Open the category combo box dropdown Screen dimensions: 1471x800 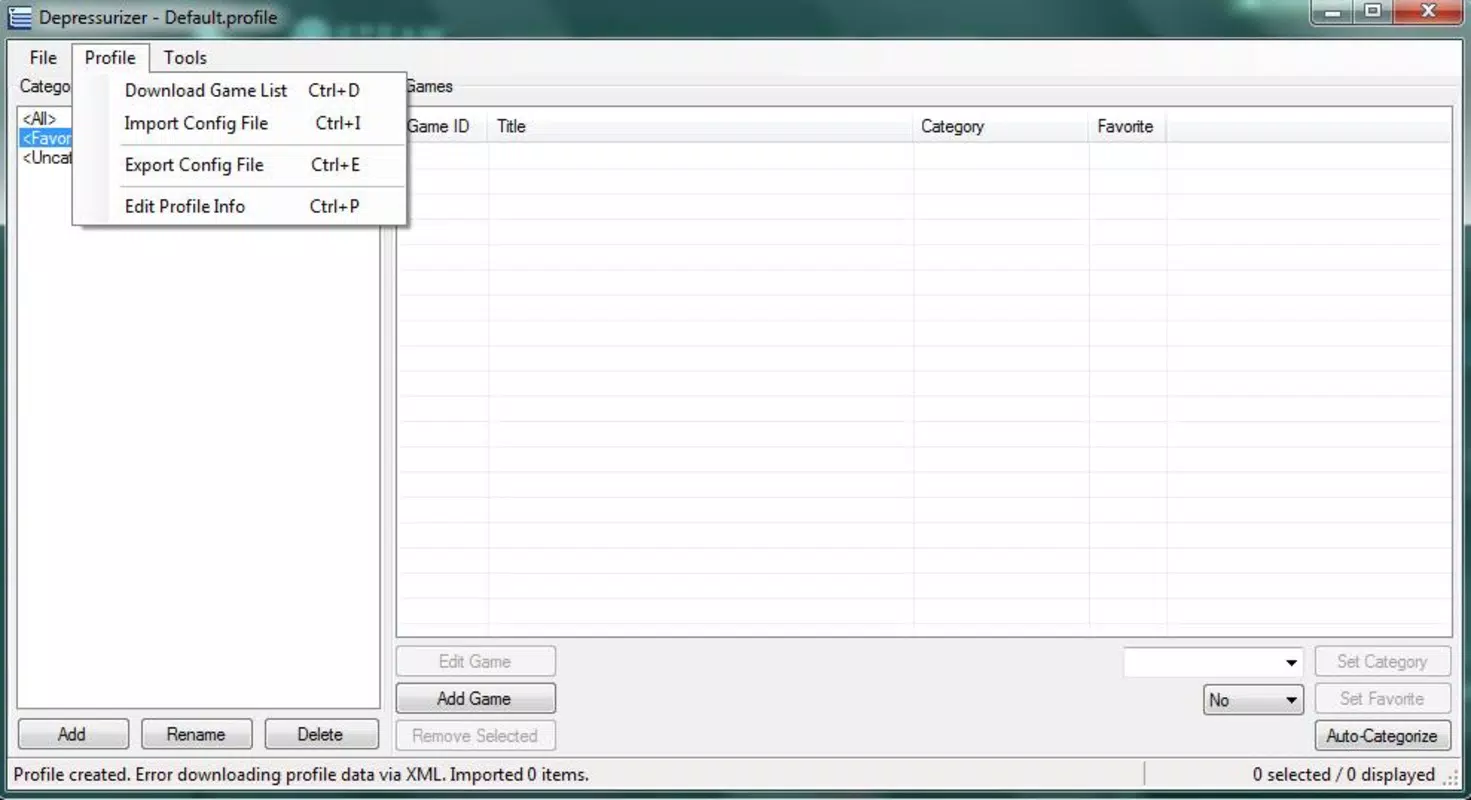[x=1291, y=662]
